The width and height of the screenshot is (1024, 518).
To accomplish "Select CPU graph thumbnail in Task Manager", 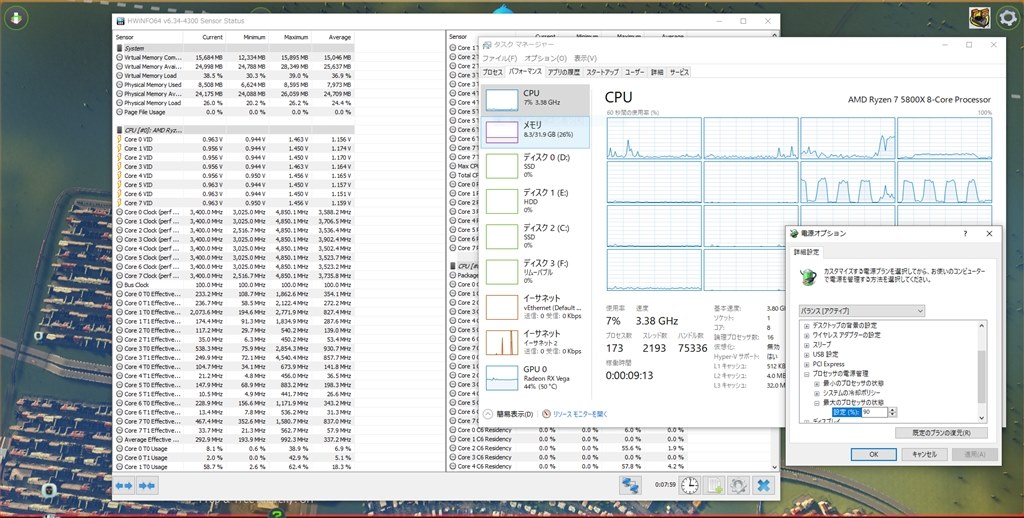I will [x=502, y=100].
